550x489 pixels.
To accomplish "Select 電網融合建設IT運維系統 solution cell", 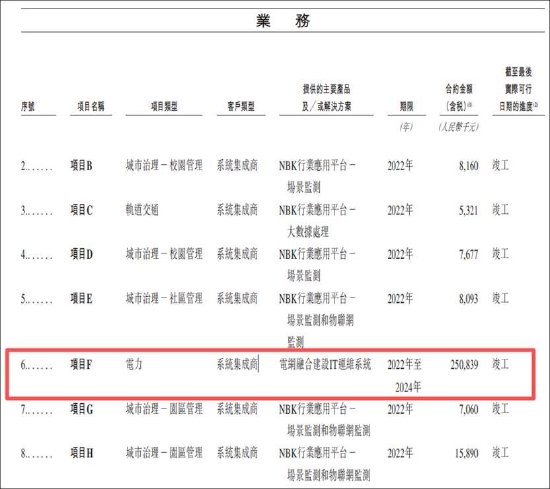I will coord(325,364).
